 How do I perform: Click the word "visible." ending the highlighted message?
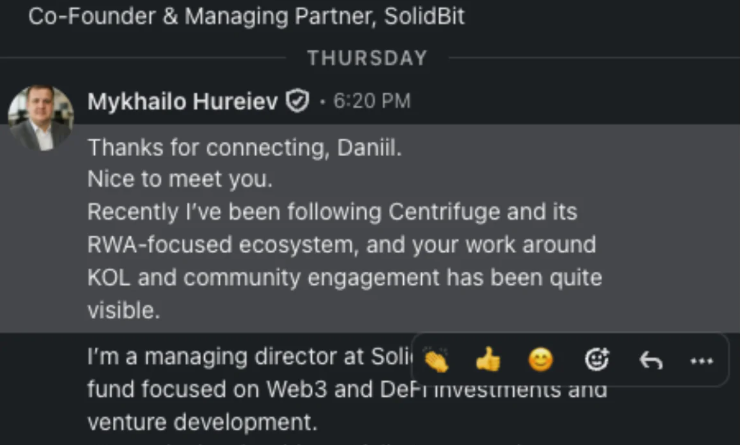click(123, 310)
